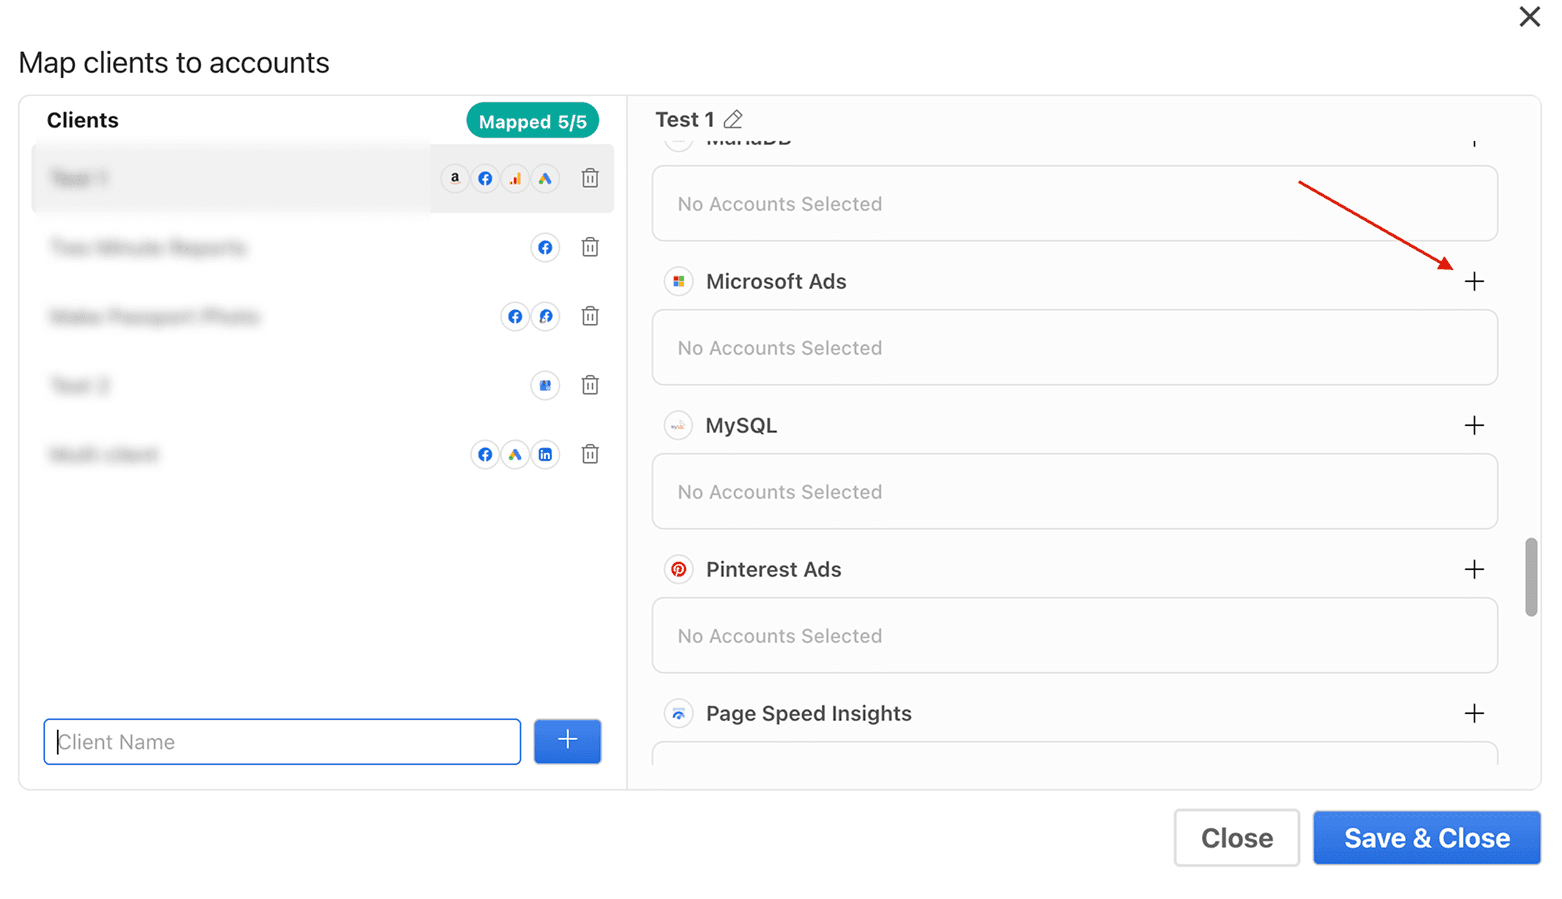Click the Close button
1562x899 pixels.
[1237, 838]
